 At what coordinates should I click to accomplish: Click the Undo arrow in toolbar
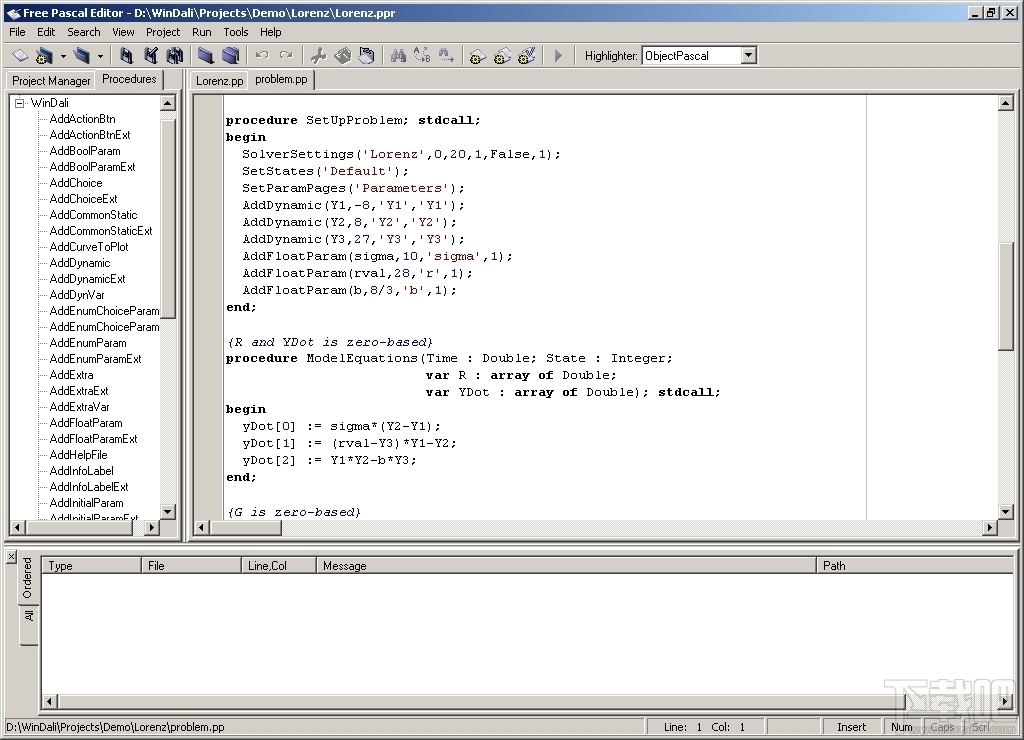click(x=262, y=56)
